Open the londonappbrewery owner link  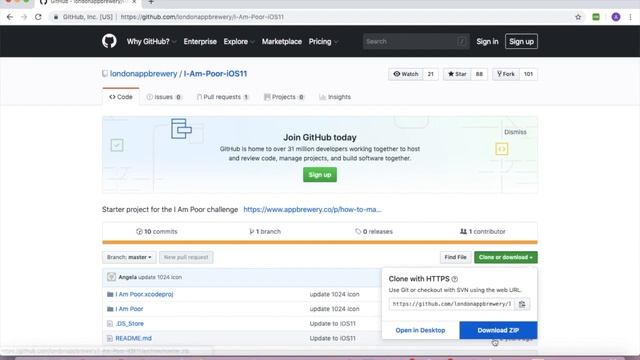143,74
